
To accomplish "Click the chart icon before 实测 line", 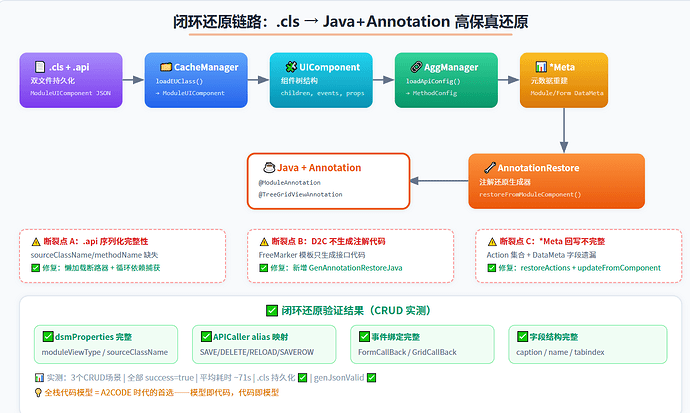I will click(39, 377).
